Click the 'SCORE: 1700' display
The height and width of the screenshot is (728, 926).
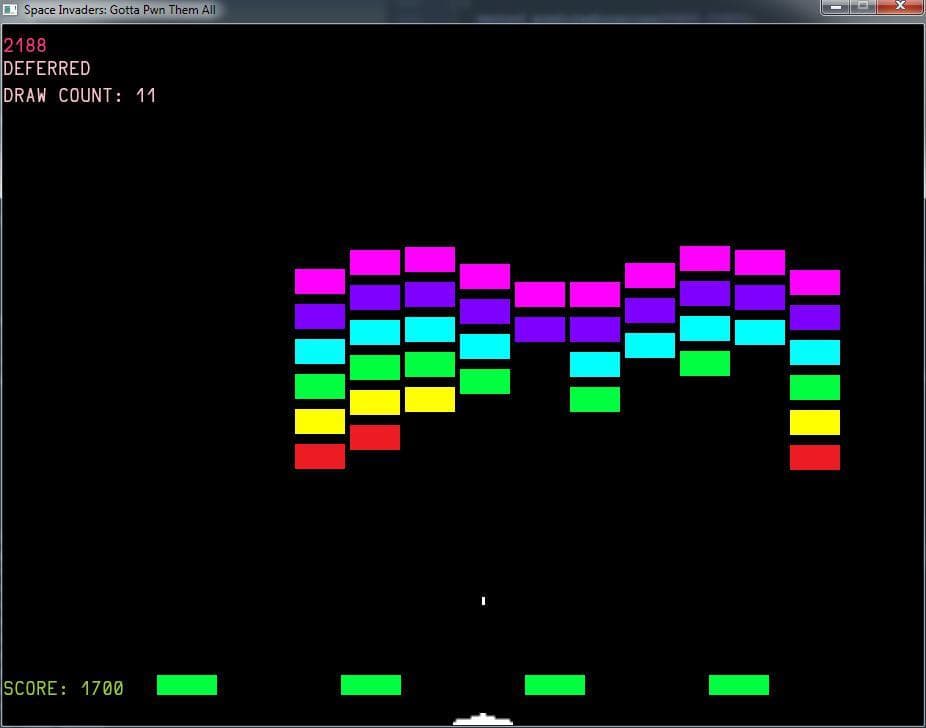click(x=63, y=688)
